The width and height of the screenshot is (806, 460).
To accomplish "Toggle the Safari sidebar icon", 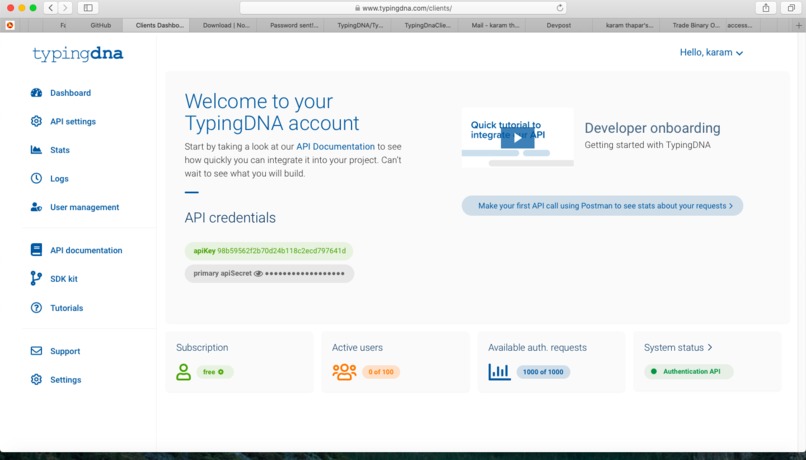I will 88,8.
